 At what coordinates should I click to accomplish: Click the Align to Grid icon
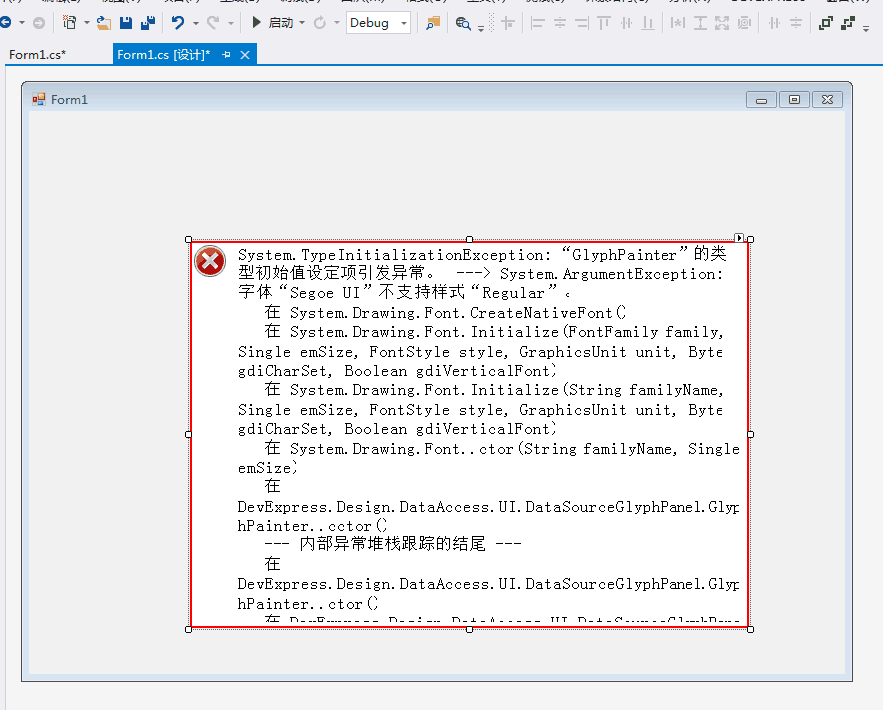(x=508, y=23)
